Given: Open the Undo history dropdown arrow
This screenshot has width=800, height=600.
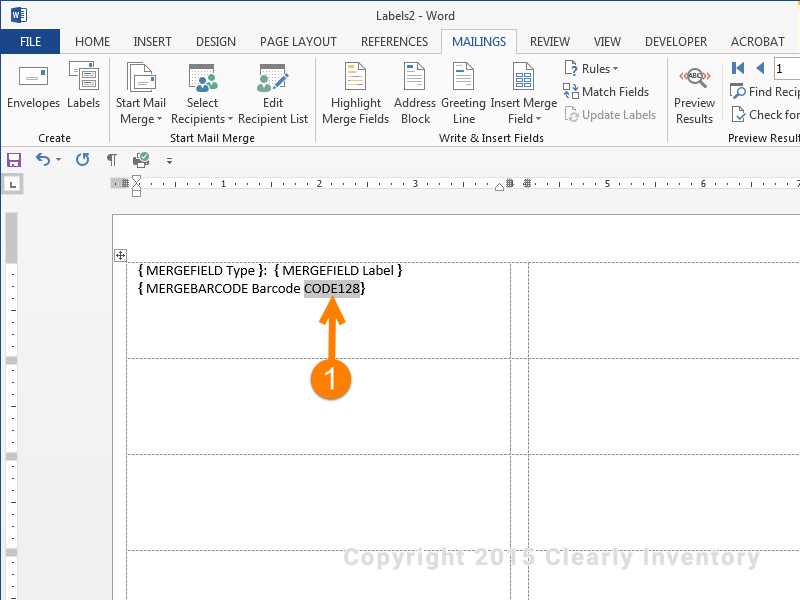Looking at the screenshot, I should click(x=59, y=160).
